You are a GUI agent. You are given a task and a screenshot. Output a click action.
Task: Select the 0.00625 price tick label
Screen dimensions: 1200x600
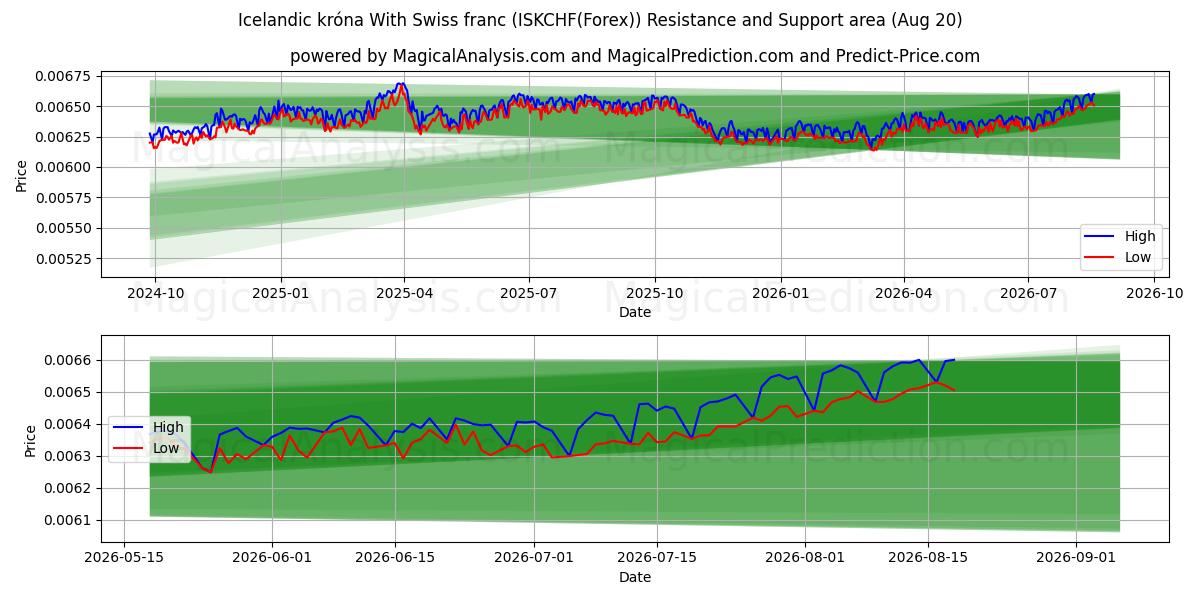62,137
